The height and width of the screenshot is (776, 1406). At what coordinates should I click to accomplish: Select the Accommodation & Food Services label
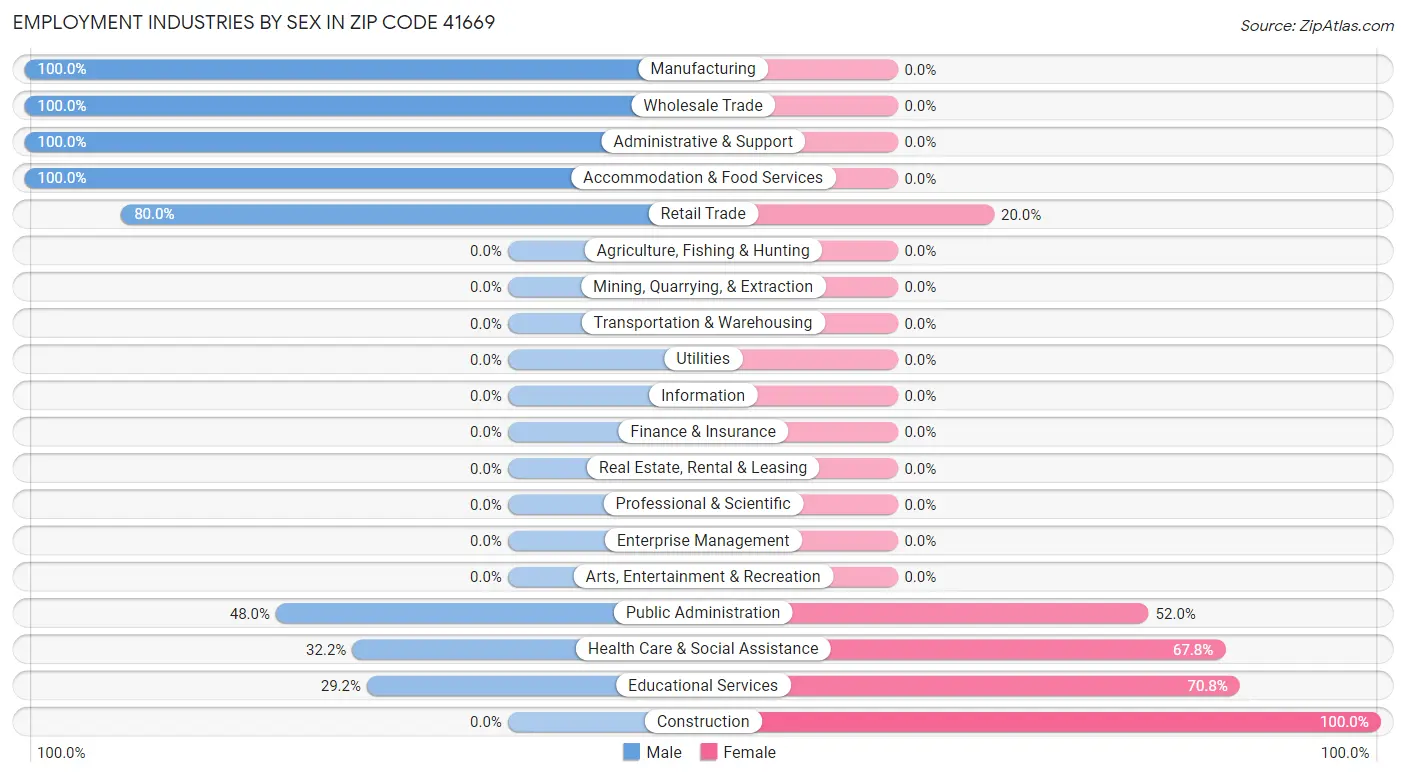coord(703,178)
